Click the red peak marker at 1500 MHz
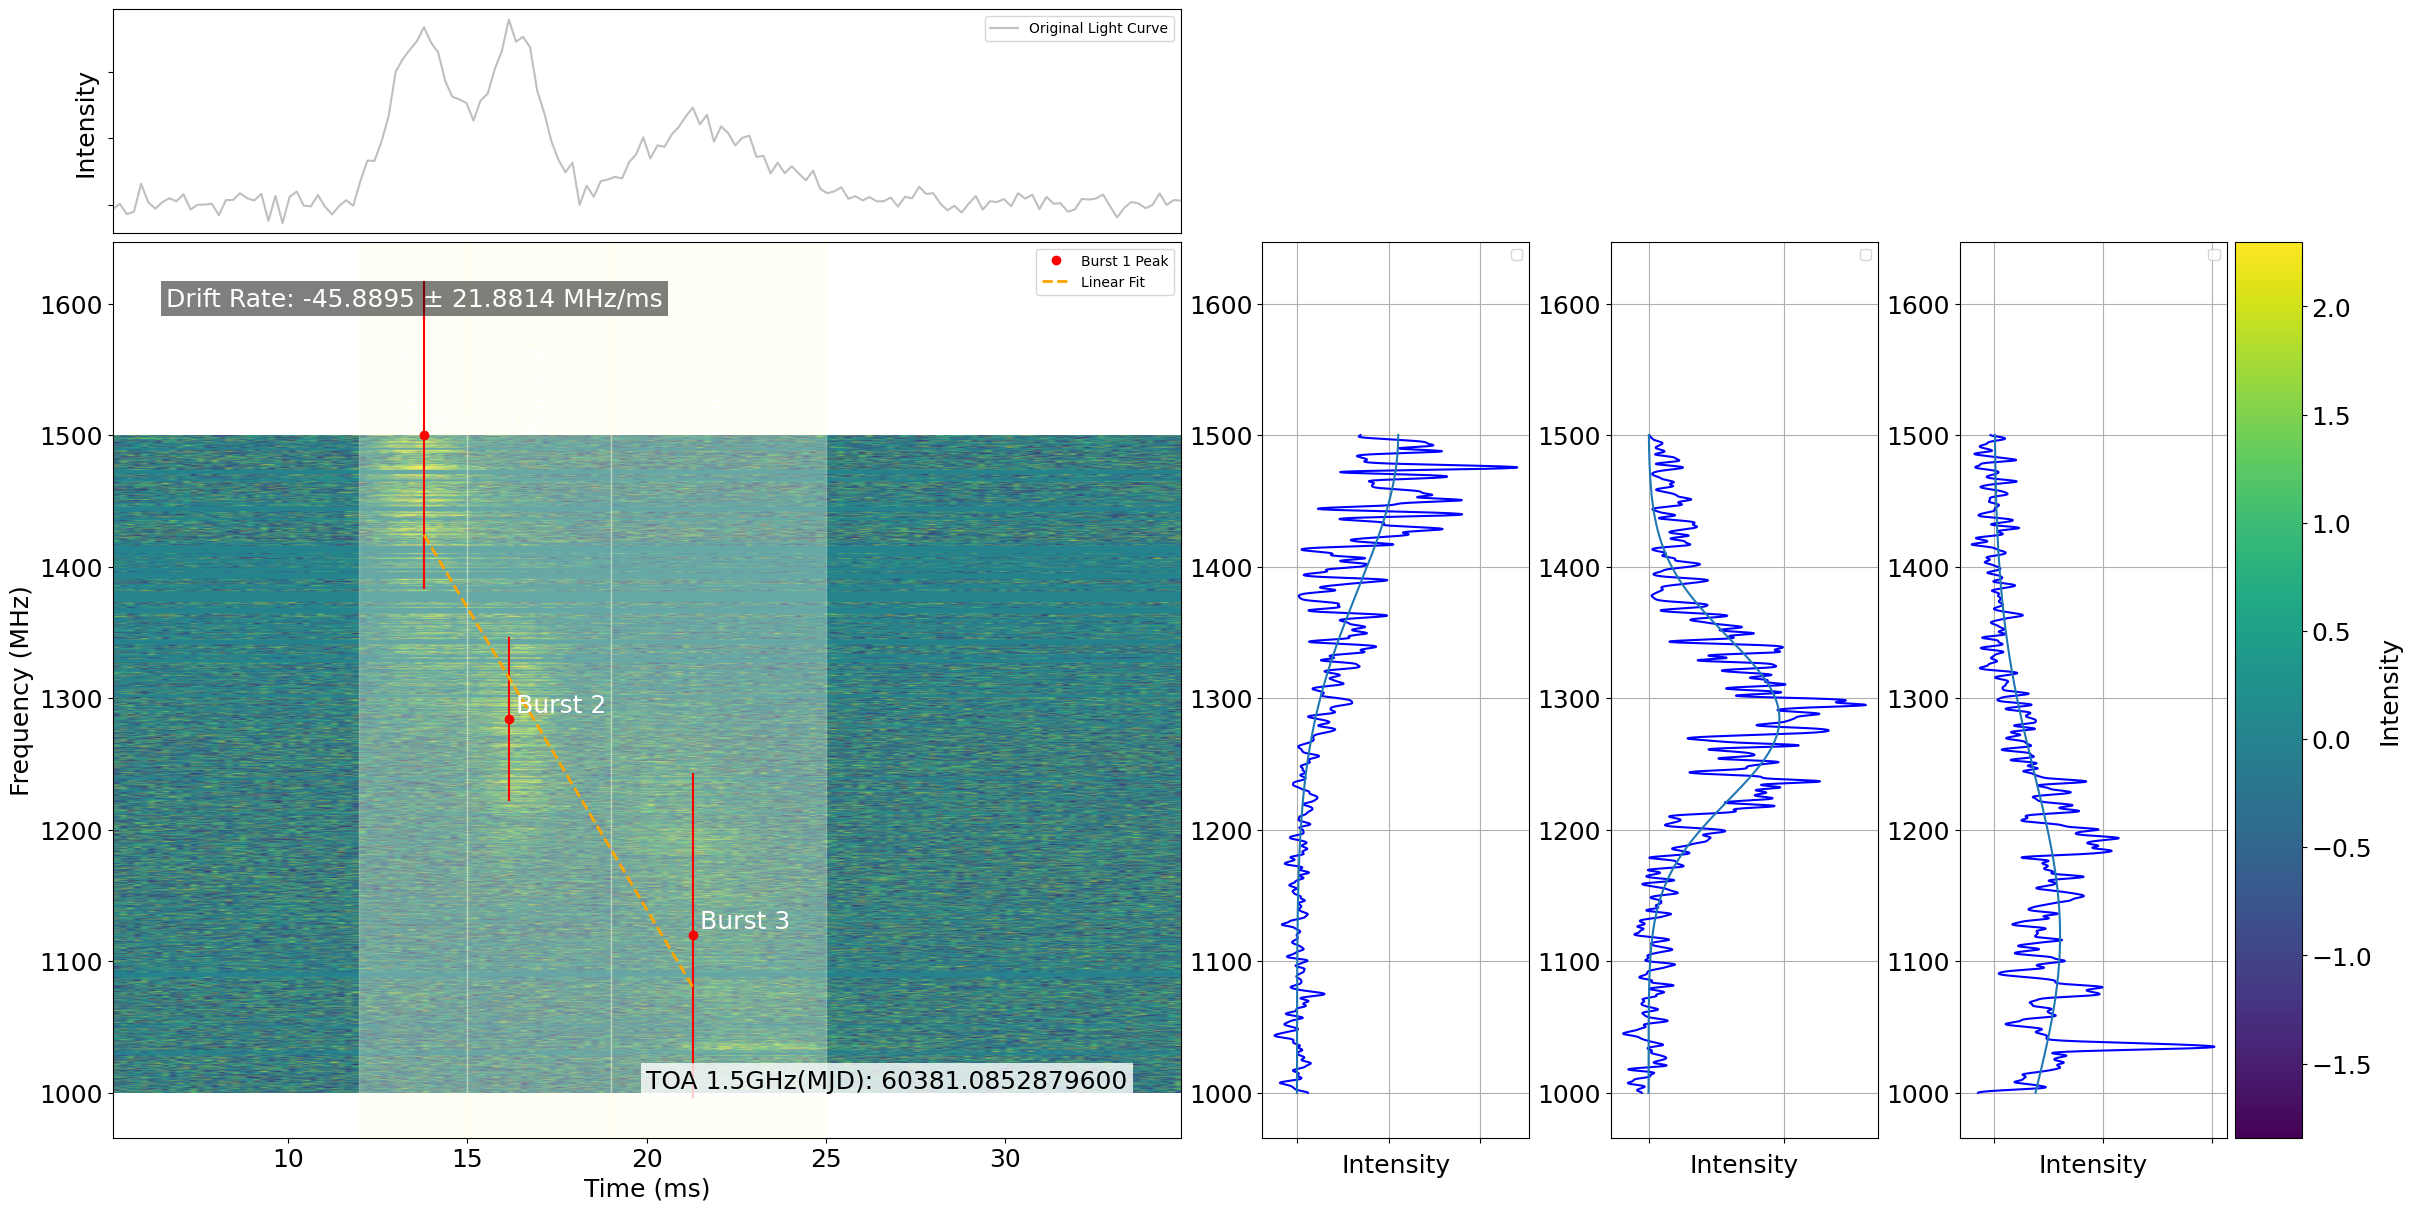Image resolution: width=2411 pixels, height=1211 pixels. (424, 436)
